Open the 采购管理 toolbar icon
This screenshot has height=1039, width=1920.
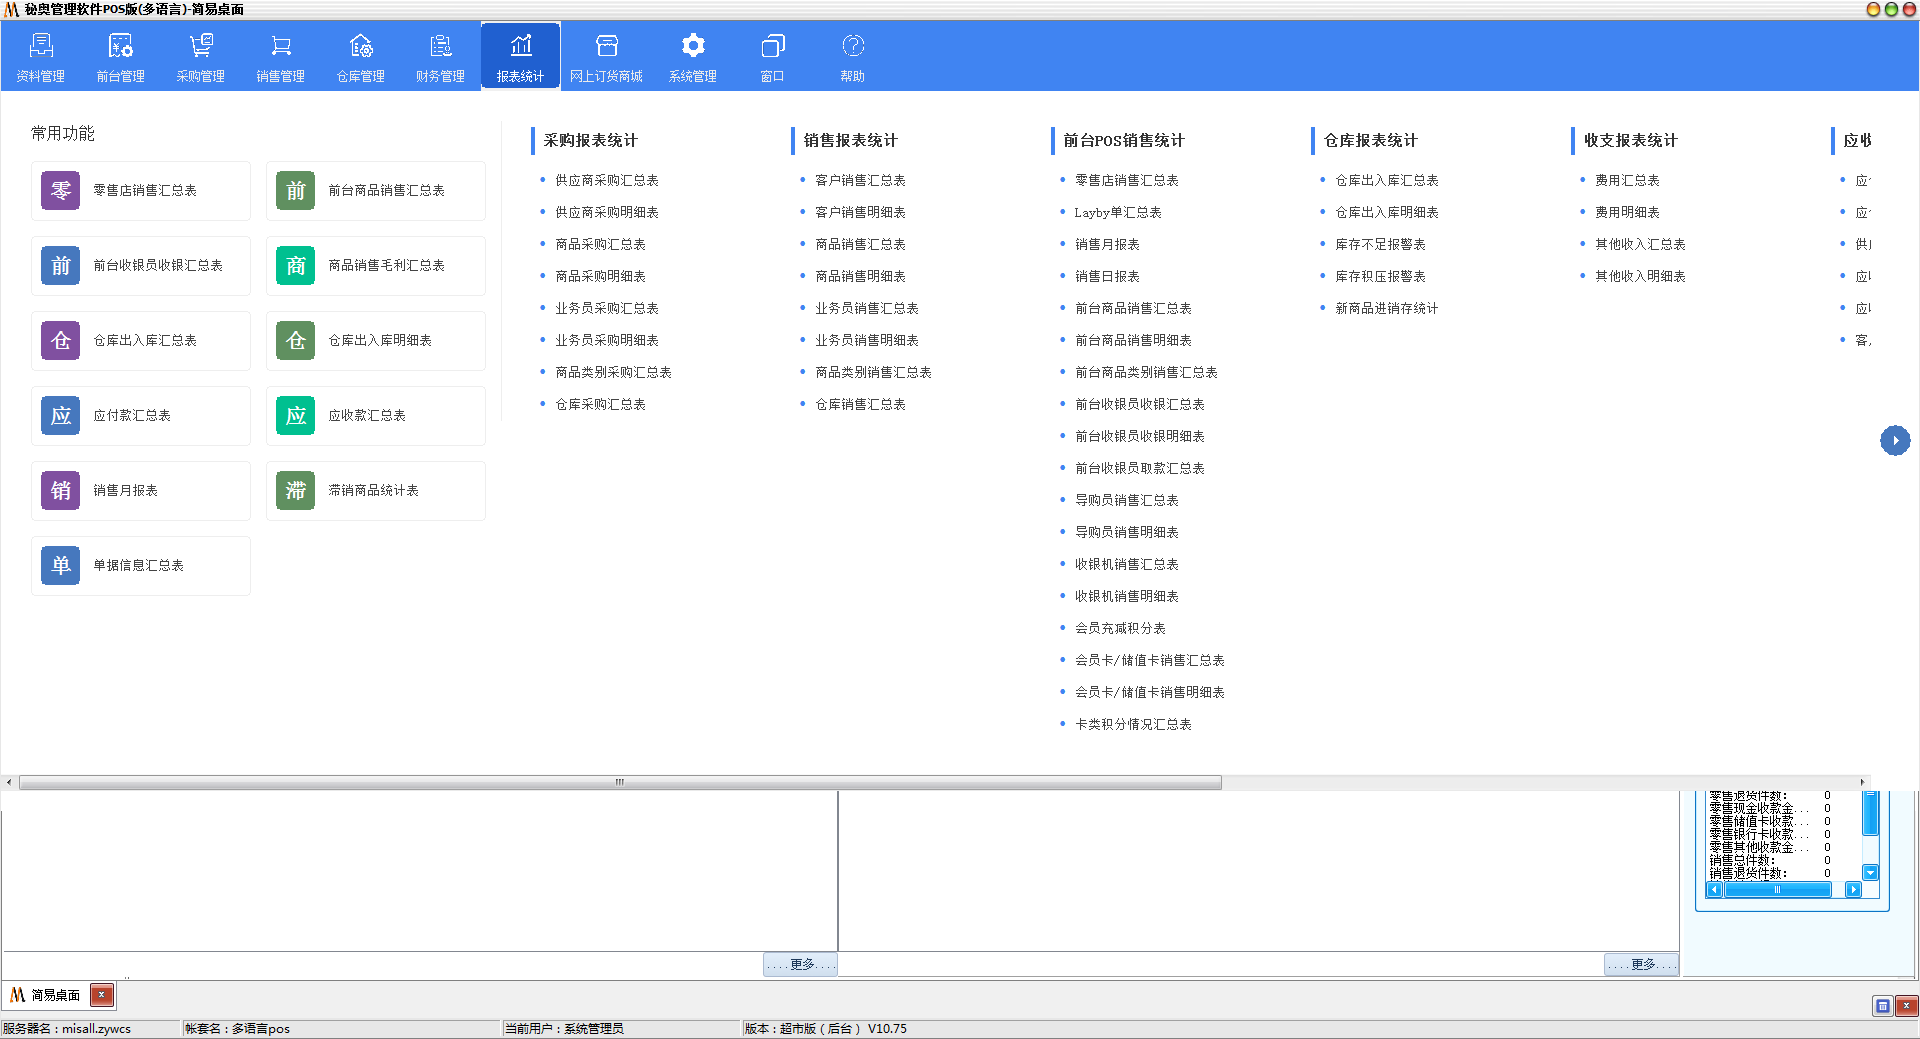[x=201, y=56]
